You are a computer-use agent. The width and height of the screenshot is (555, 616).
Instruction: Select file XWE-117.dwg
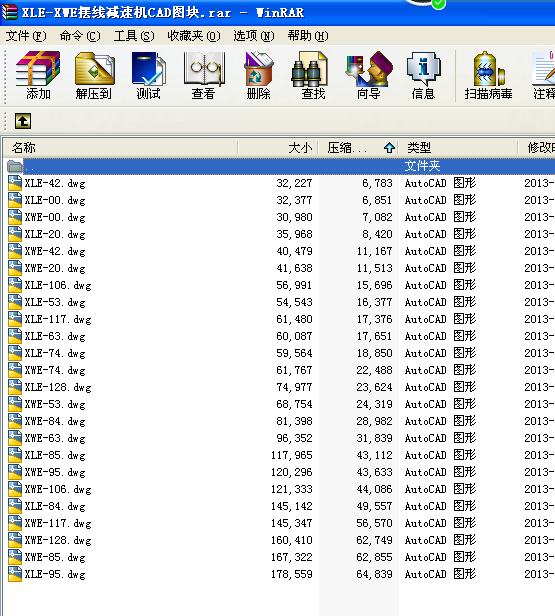pos(58,524)
